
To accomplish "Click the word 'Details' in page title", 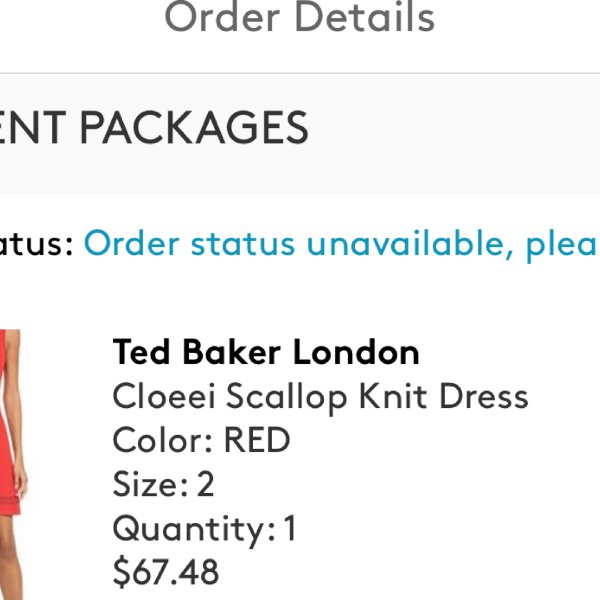I will pyautogui.click(x=365, y=16).
